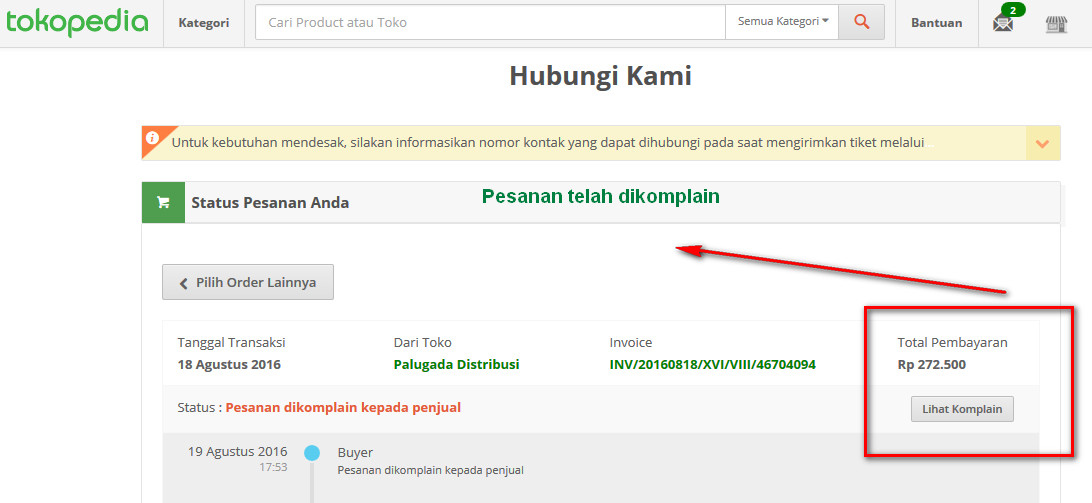Click the 19 Agustus 2016 timeline date

[237, 451]
